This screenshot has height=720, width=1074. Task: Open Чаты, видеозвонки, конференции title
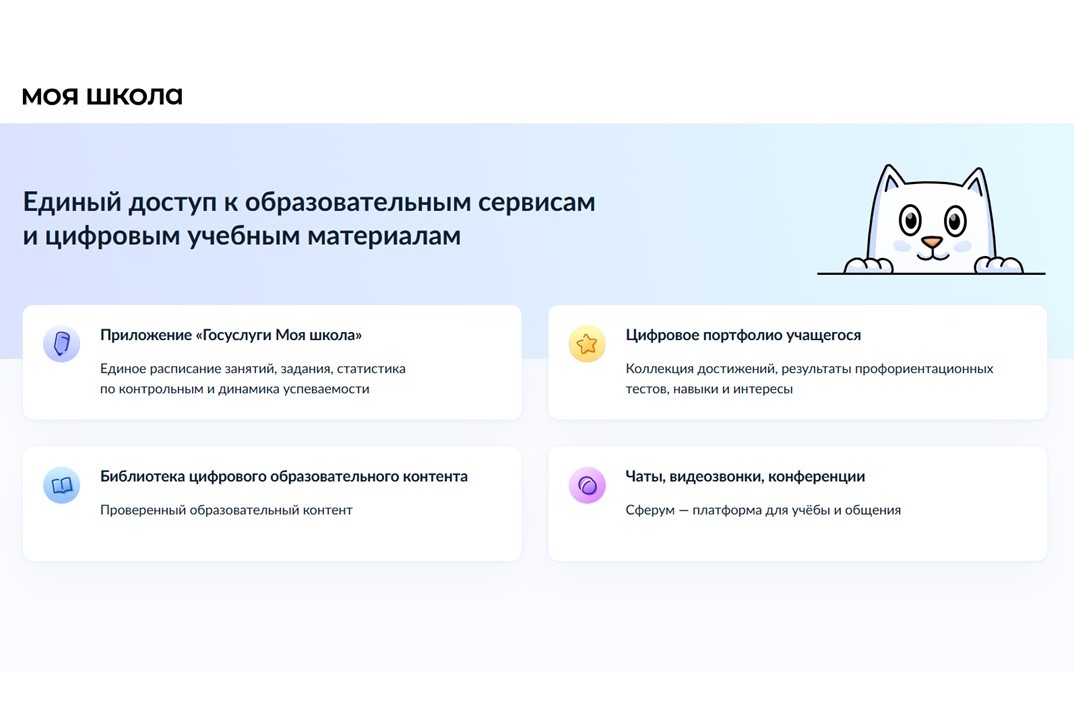(x=745, y=477)
